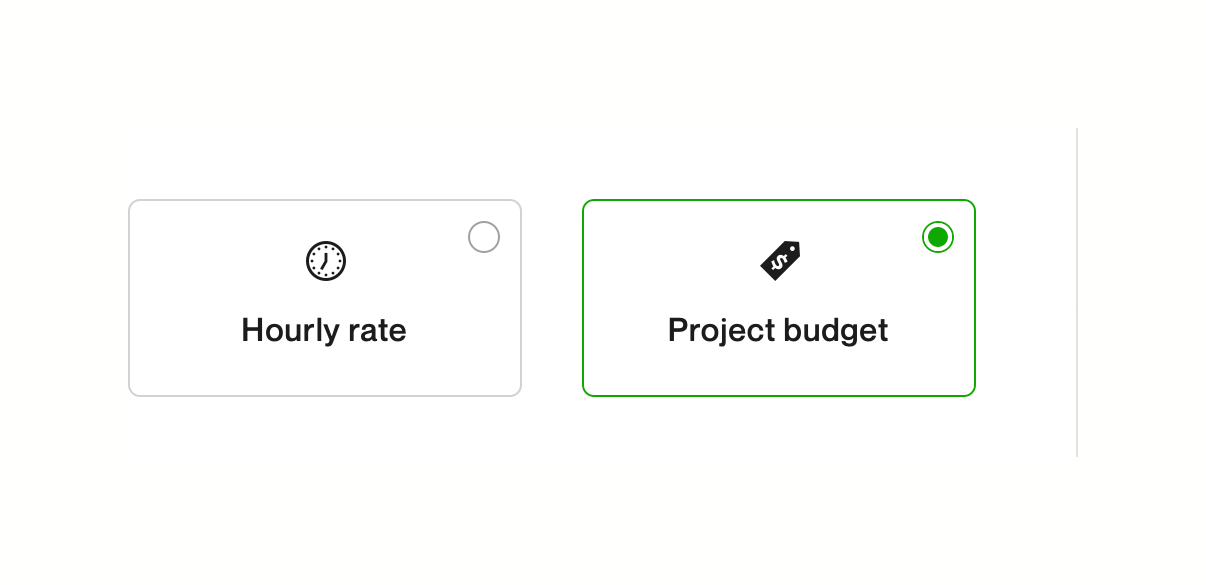The image size is (1206, 585).
Task: Click the vertical divider line on the right
Action: click(1076, 292)
